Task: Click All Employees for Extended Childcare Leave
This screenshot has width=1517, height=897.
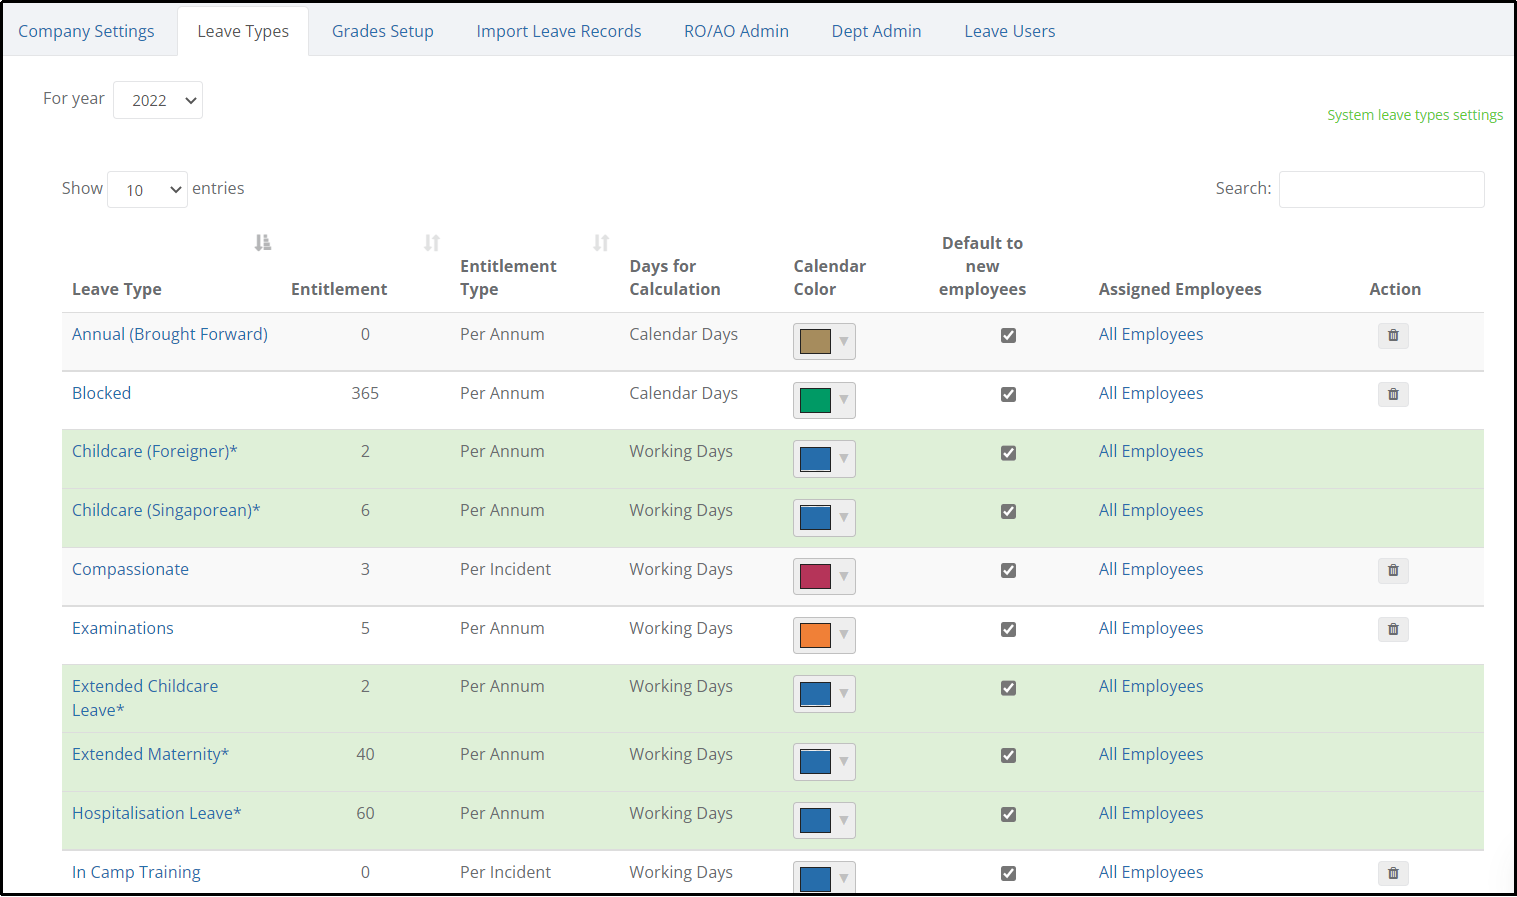Action: [1151, 686]
